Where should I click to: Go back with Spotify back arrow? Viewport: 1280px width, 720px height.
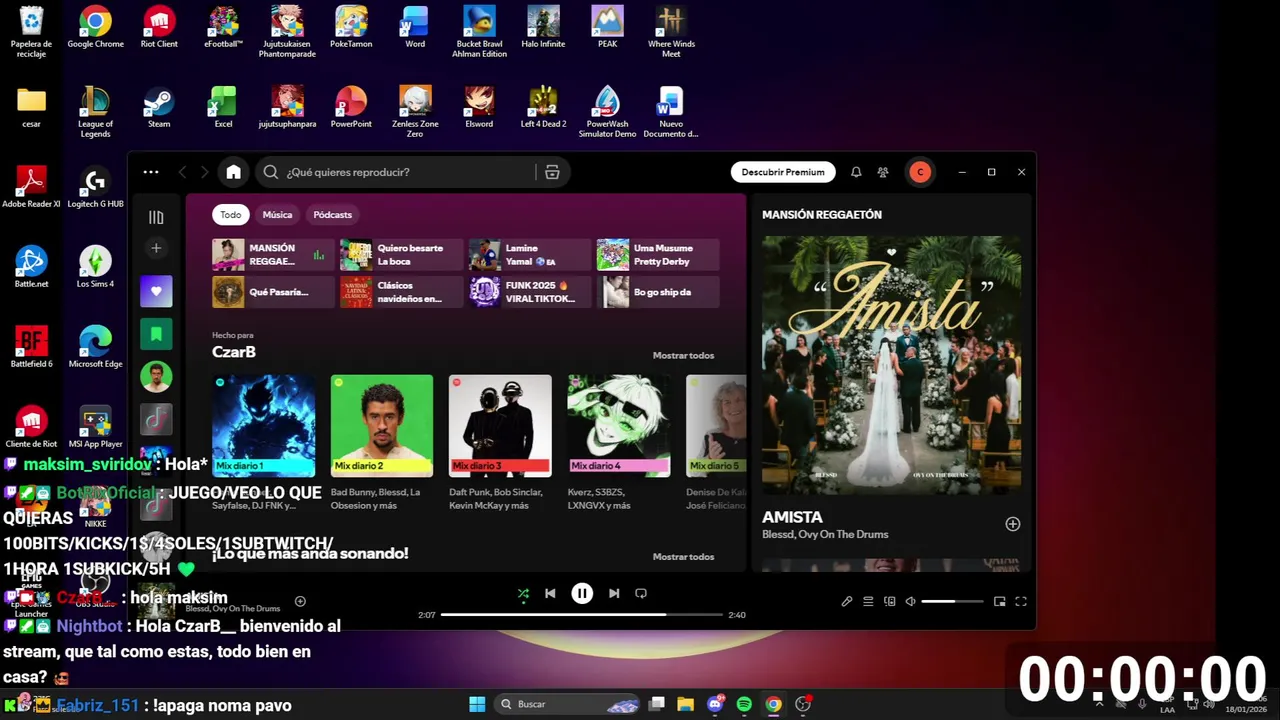(x=182, y=172)
